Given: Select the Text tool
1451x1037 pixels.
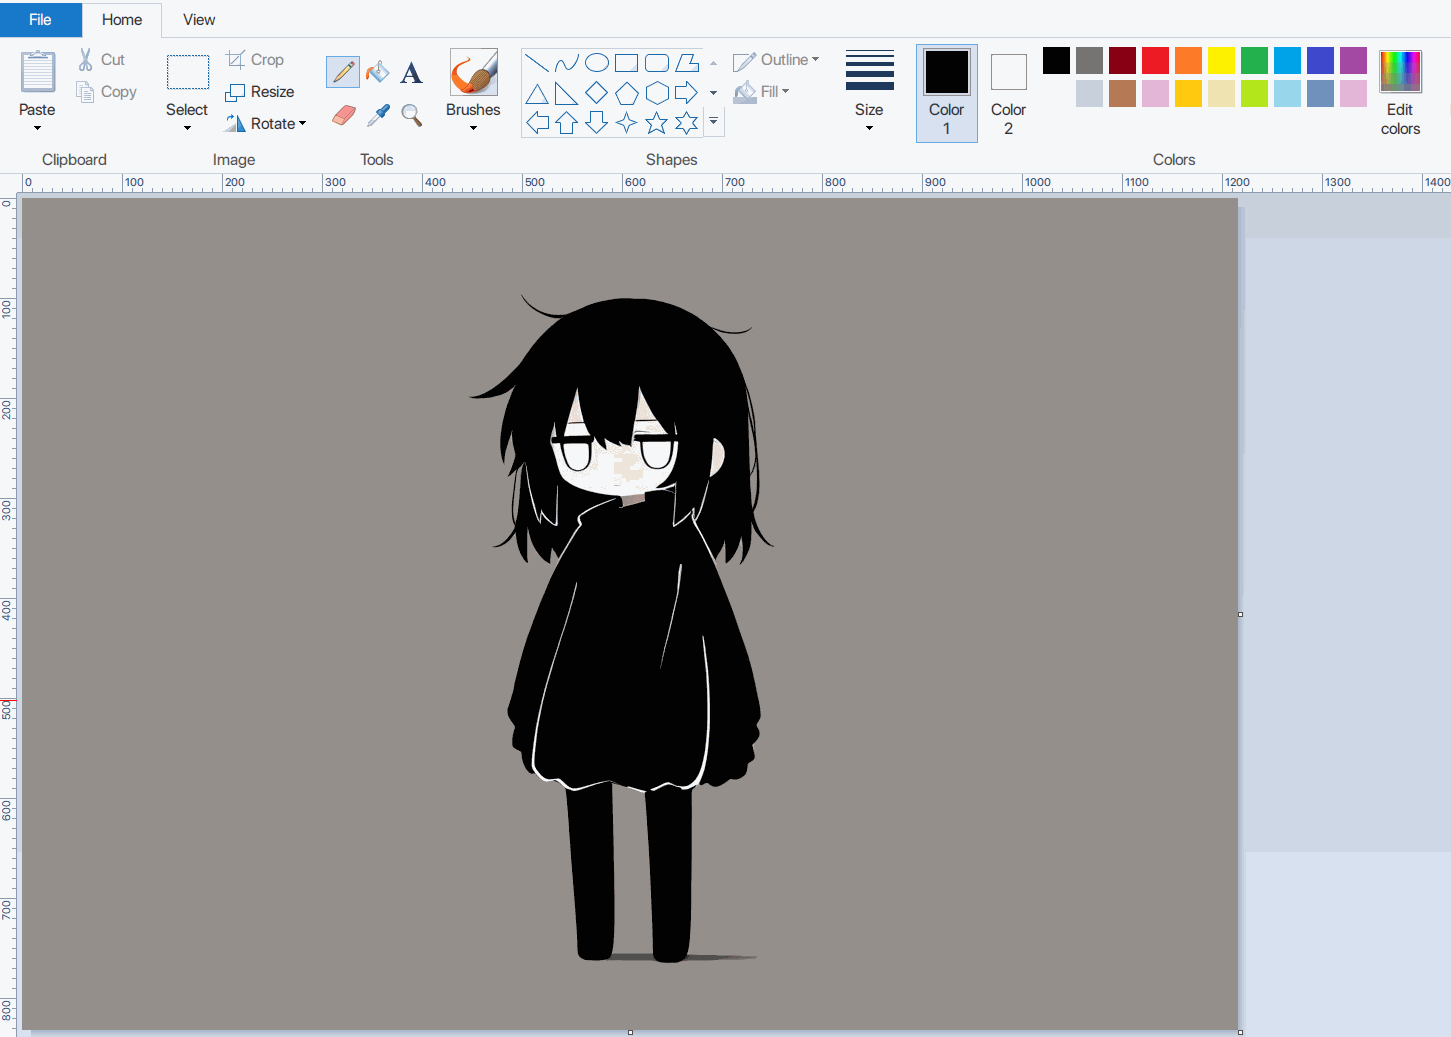Looking at the screenshot, I should pyautogui.click(x=411, y=72).
